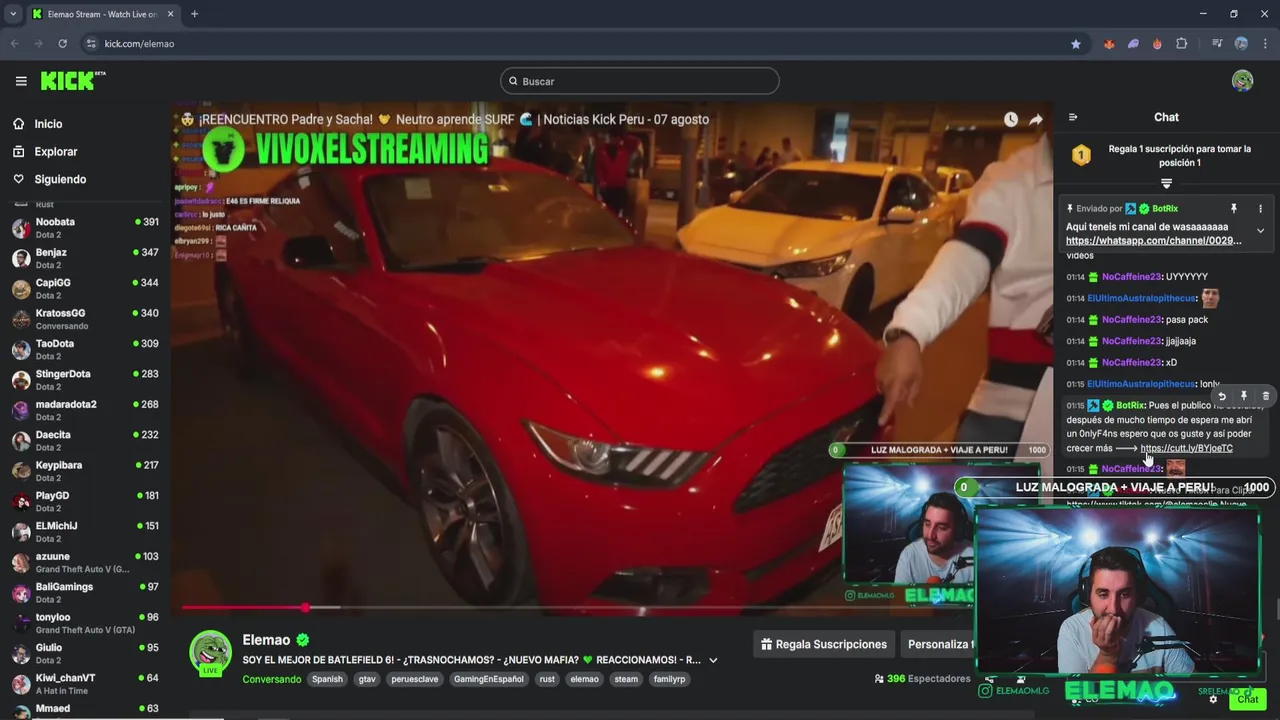
Task: Close the Elemao Stream tab
Action: pos(170,14)
